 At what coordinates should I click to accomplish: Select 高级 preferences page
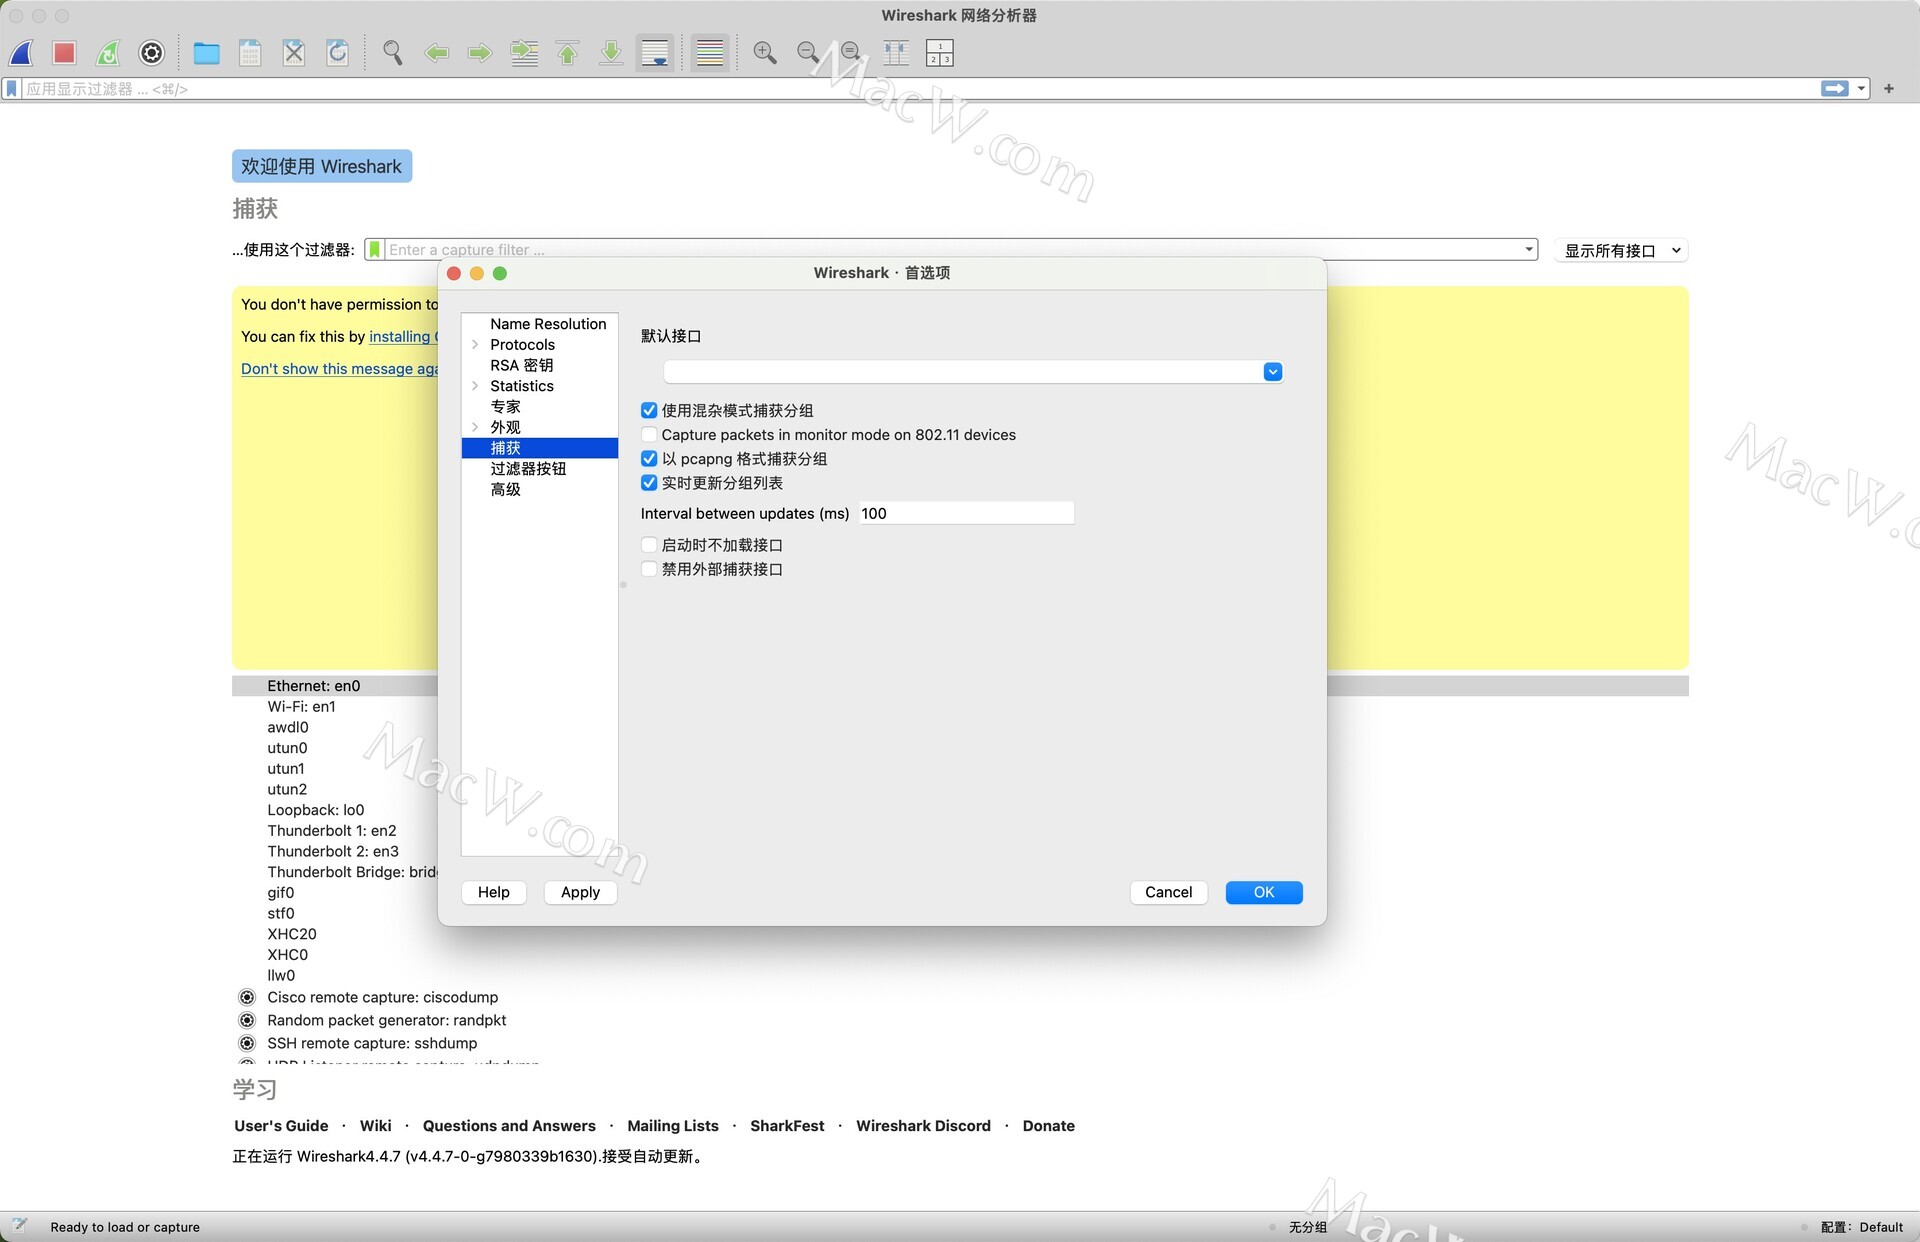pyautogui.click(x=505, y=490)
